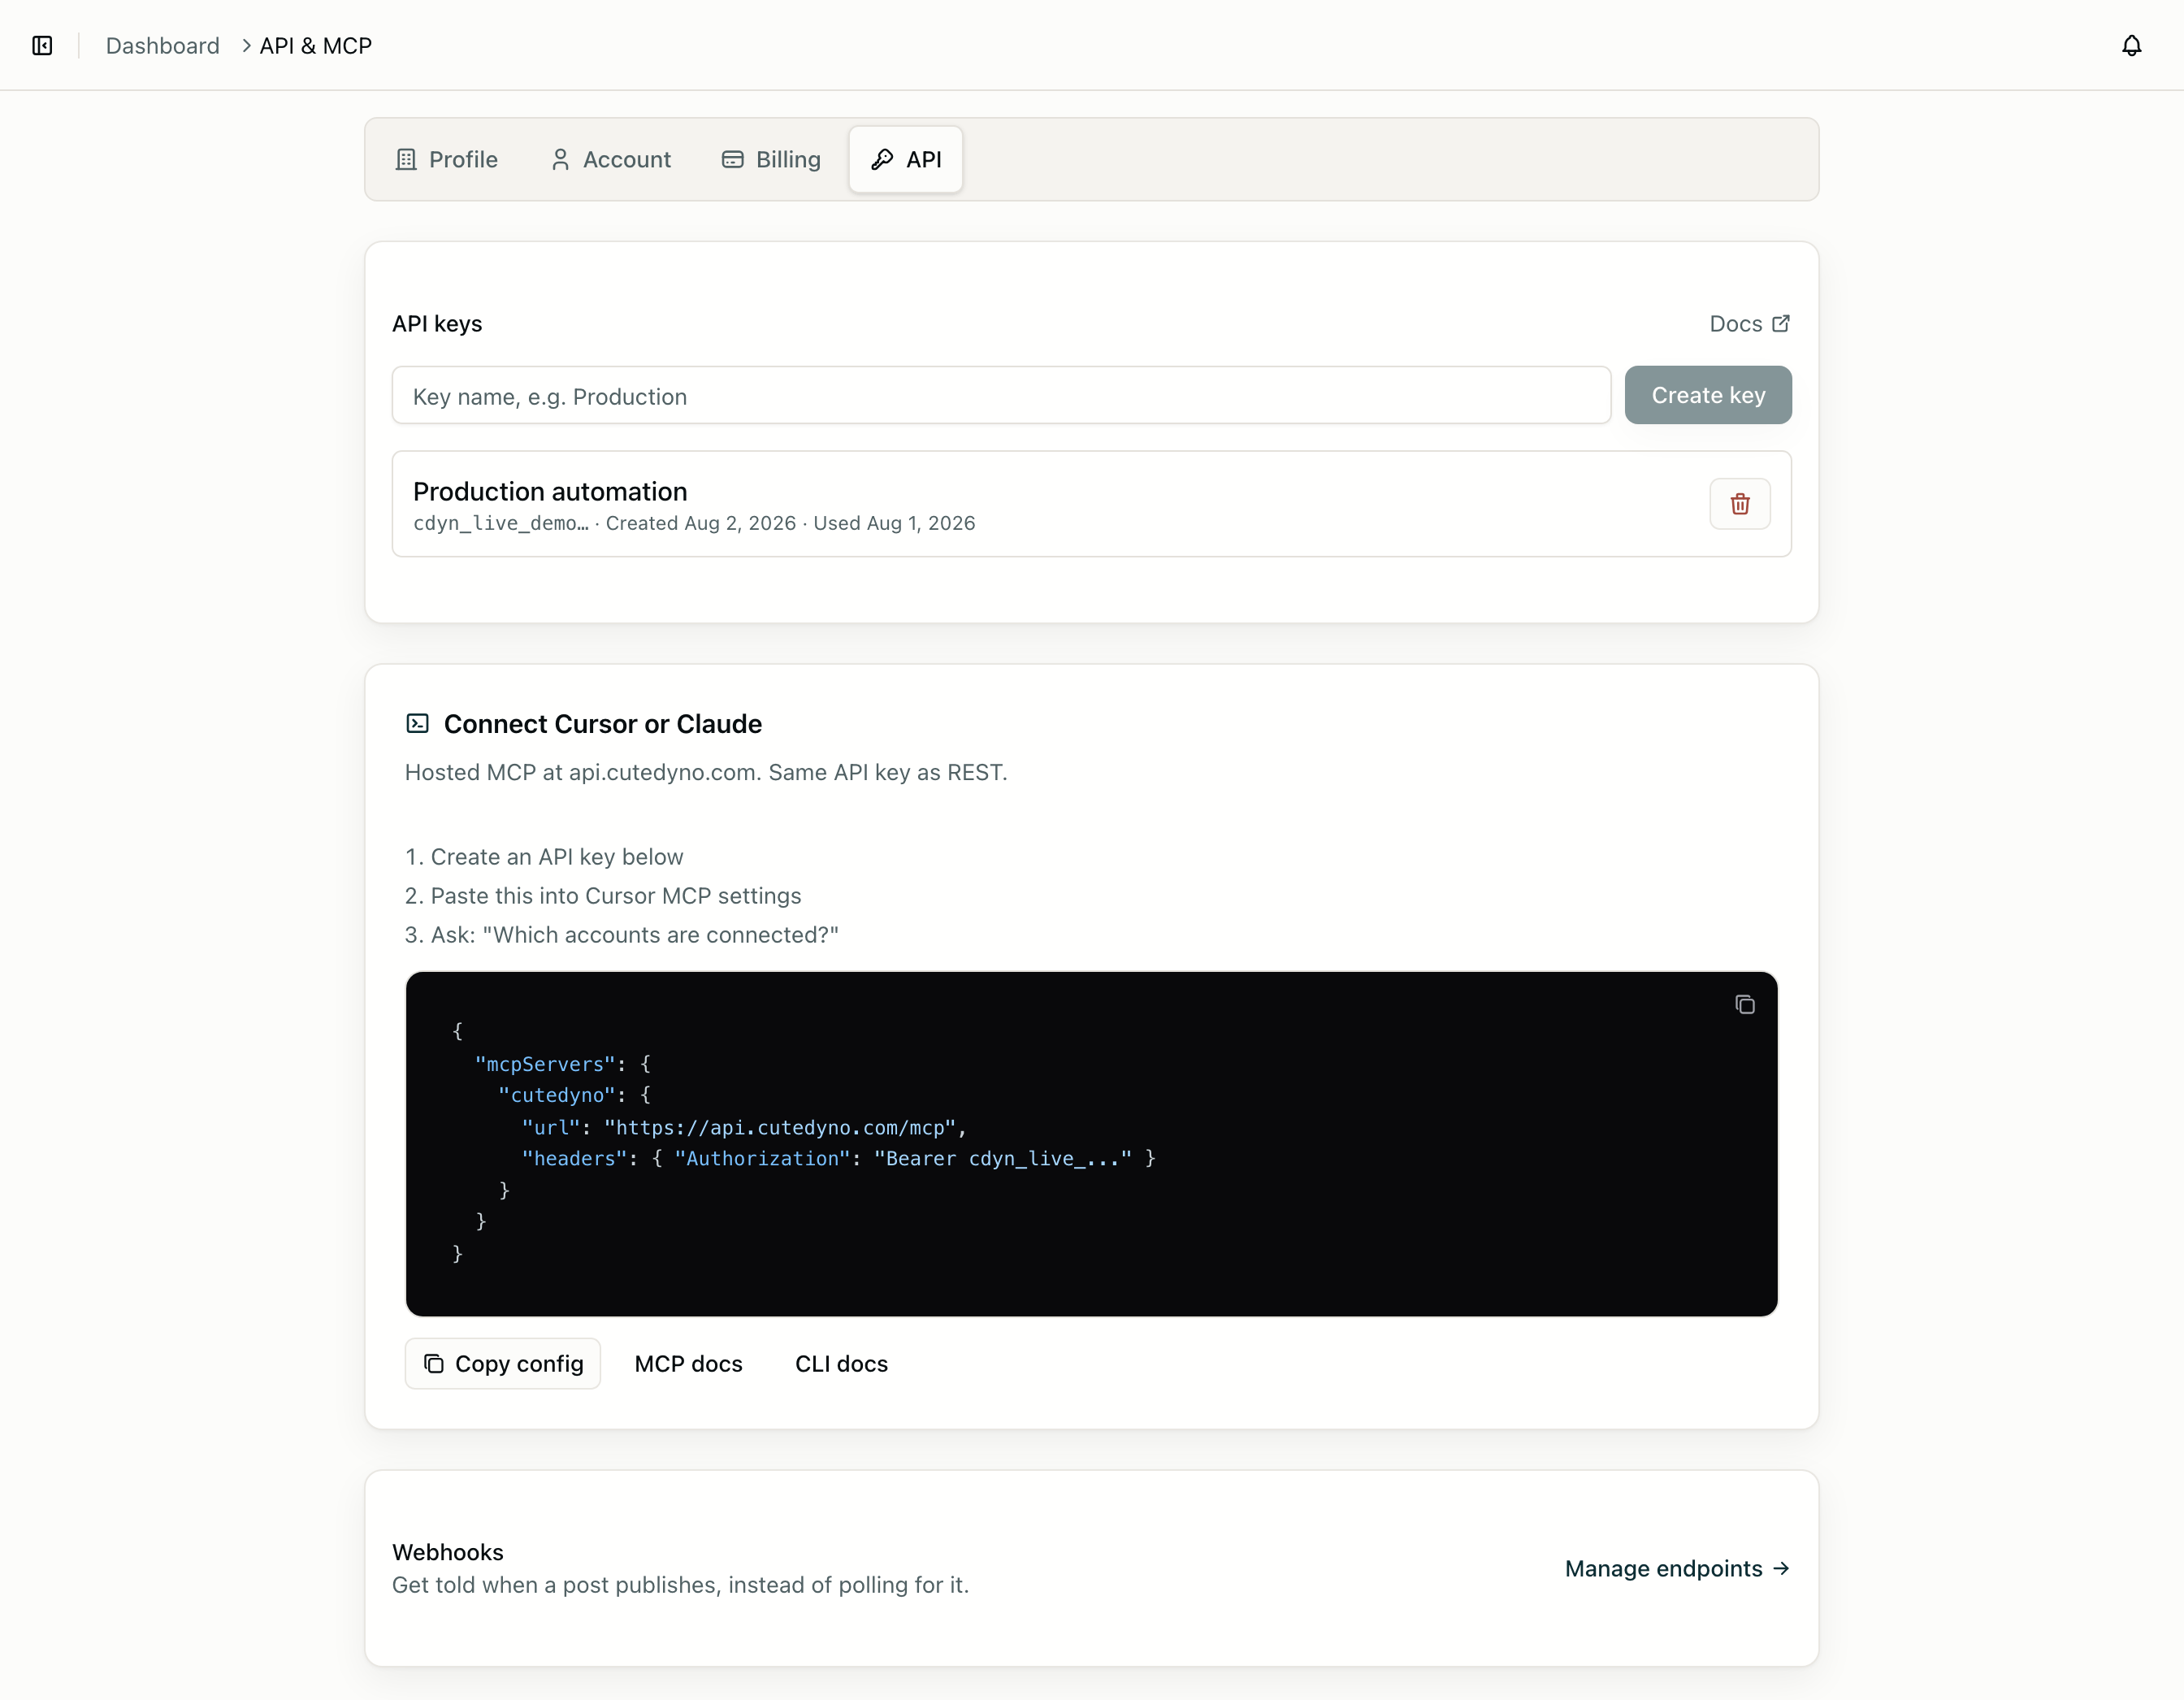This screenshot has width=2184, height=1700.
Task: Open the notifications bell
Action: tap(2131, 46)
